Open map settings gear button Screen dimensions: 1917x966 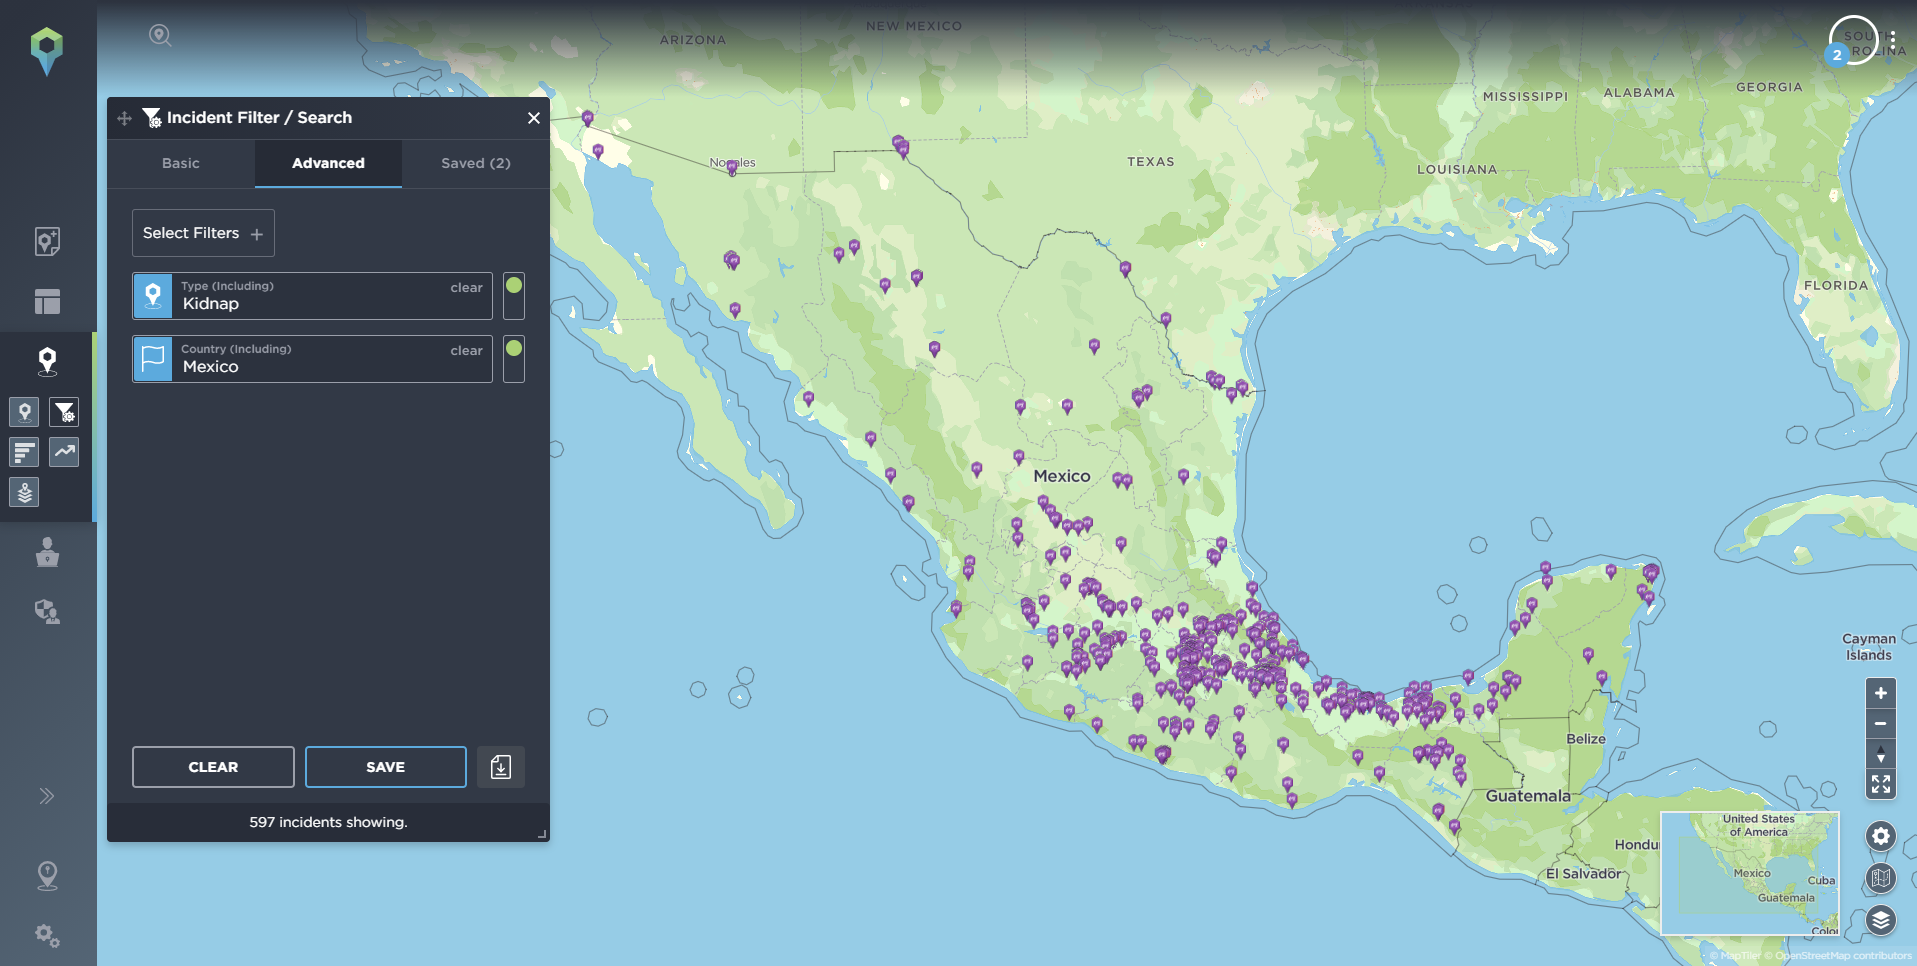click(x=1881, y=836)
